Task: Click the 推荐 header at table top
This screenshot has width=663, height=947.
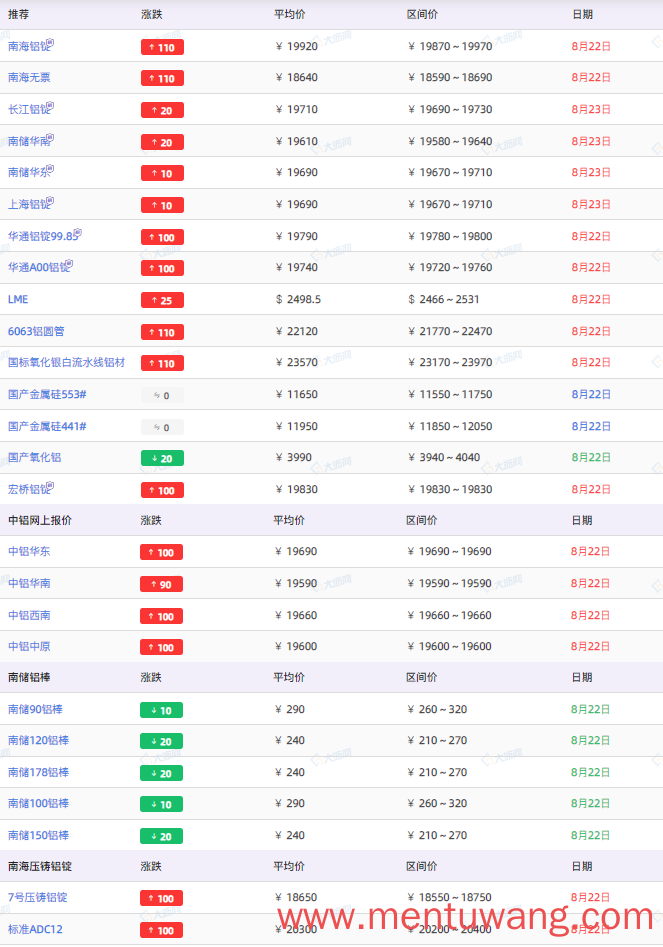Action: point(18,14)
